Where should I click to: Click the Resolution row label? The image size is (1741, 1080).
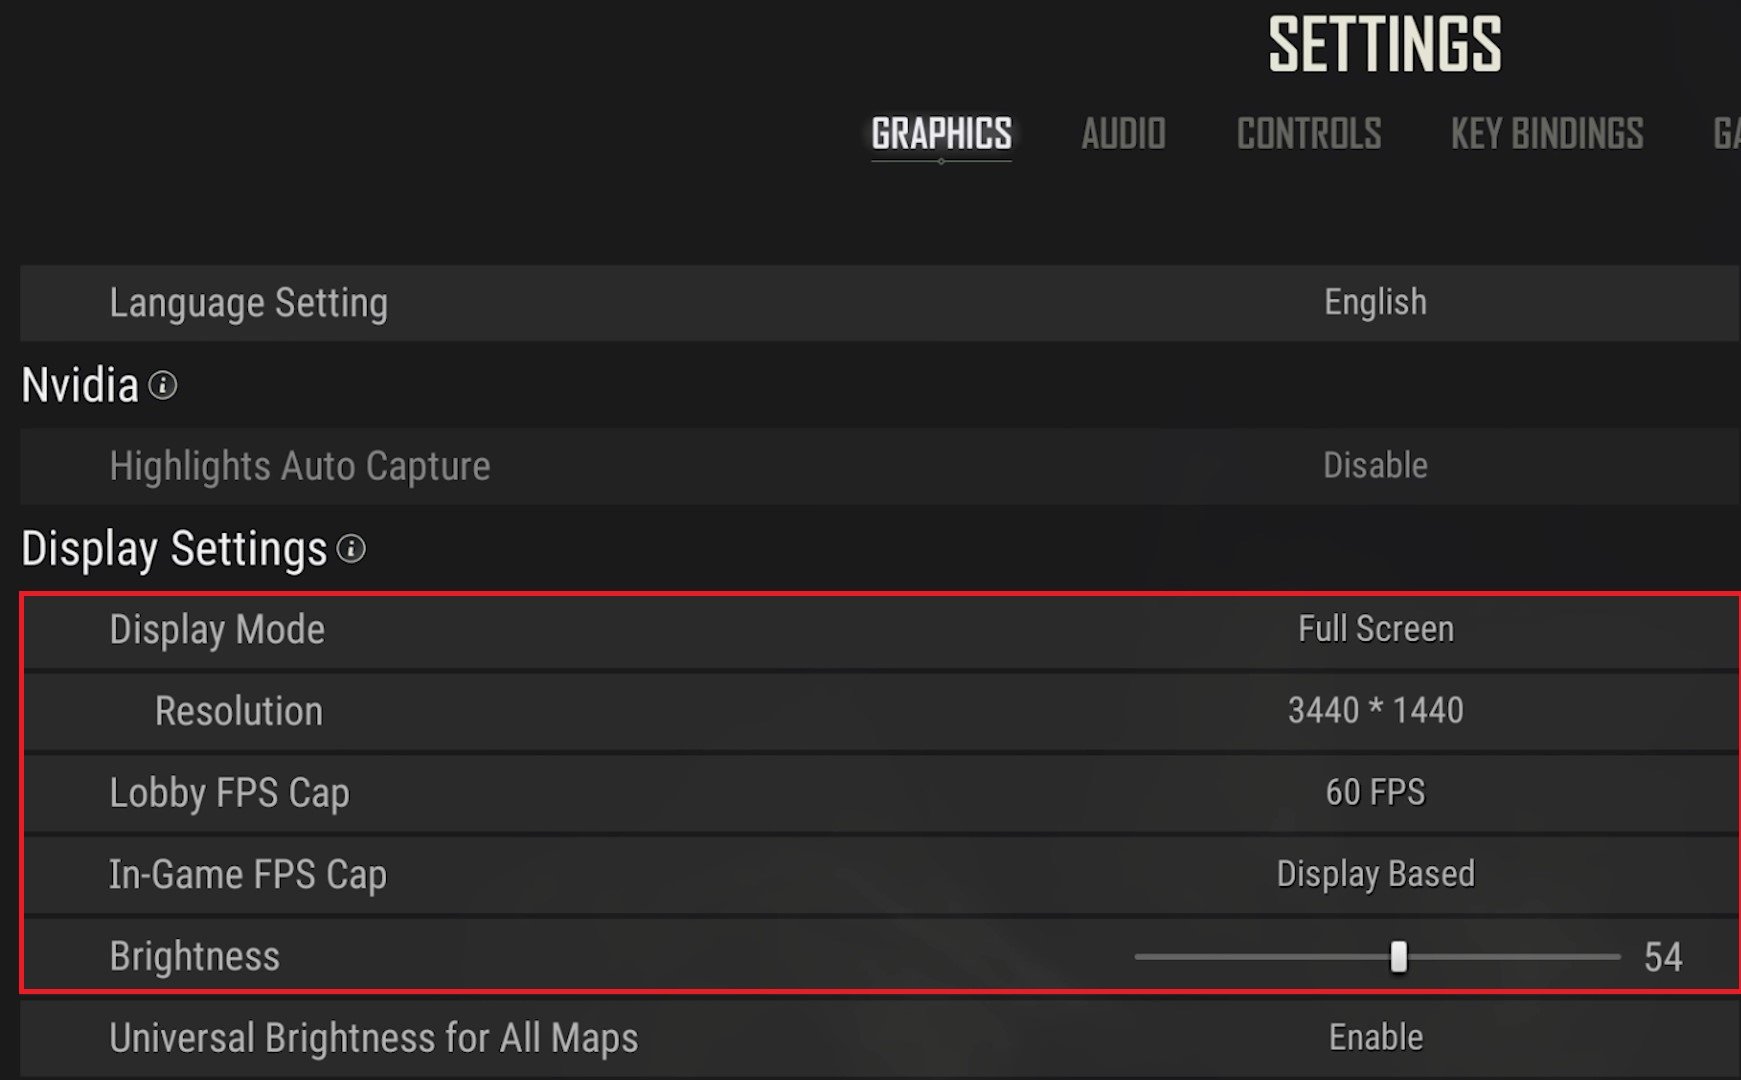[x=239, y=711]
